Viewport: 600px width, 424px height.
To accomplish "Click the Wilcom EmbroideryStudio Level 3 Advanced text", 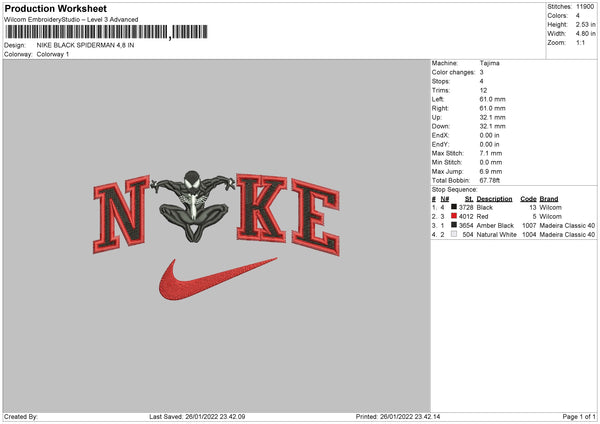I will click(71, 20).
